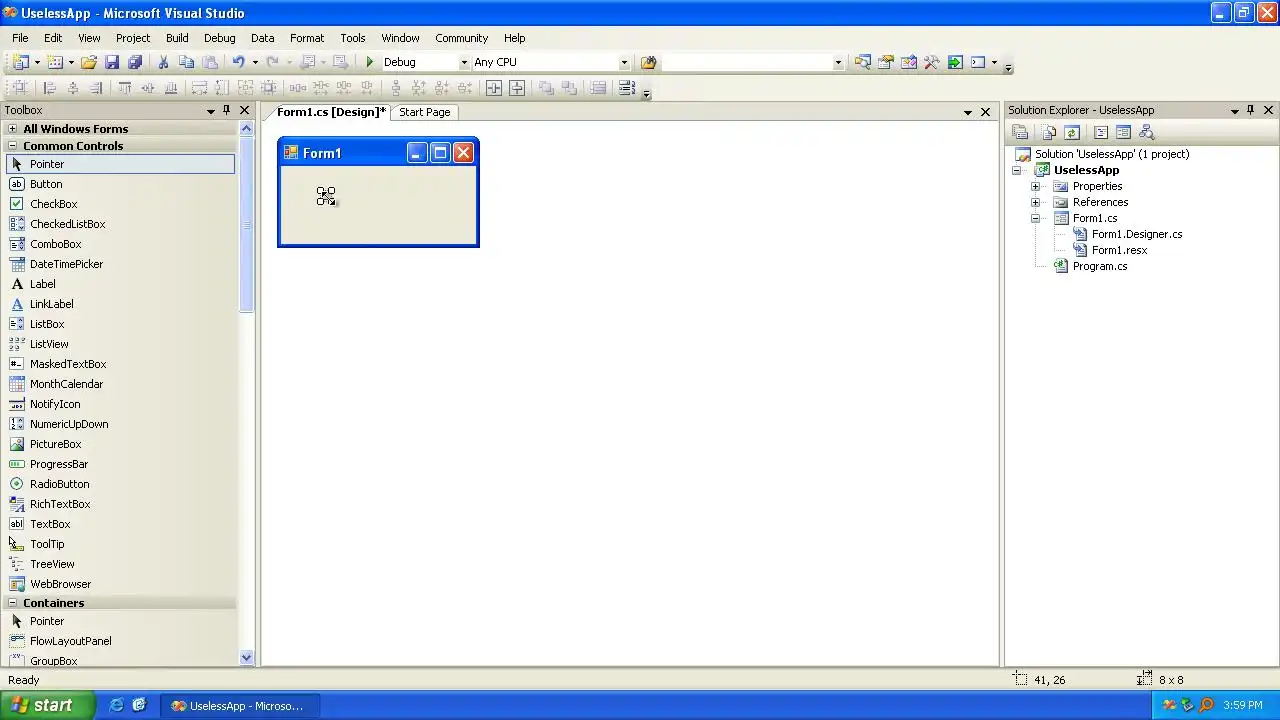Click the Center Horizontally layout icon
1280x720 pixels.
[493, 88]
